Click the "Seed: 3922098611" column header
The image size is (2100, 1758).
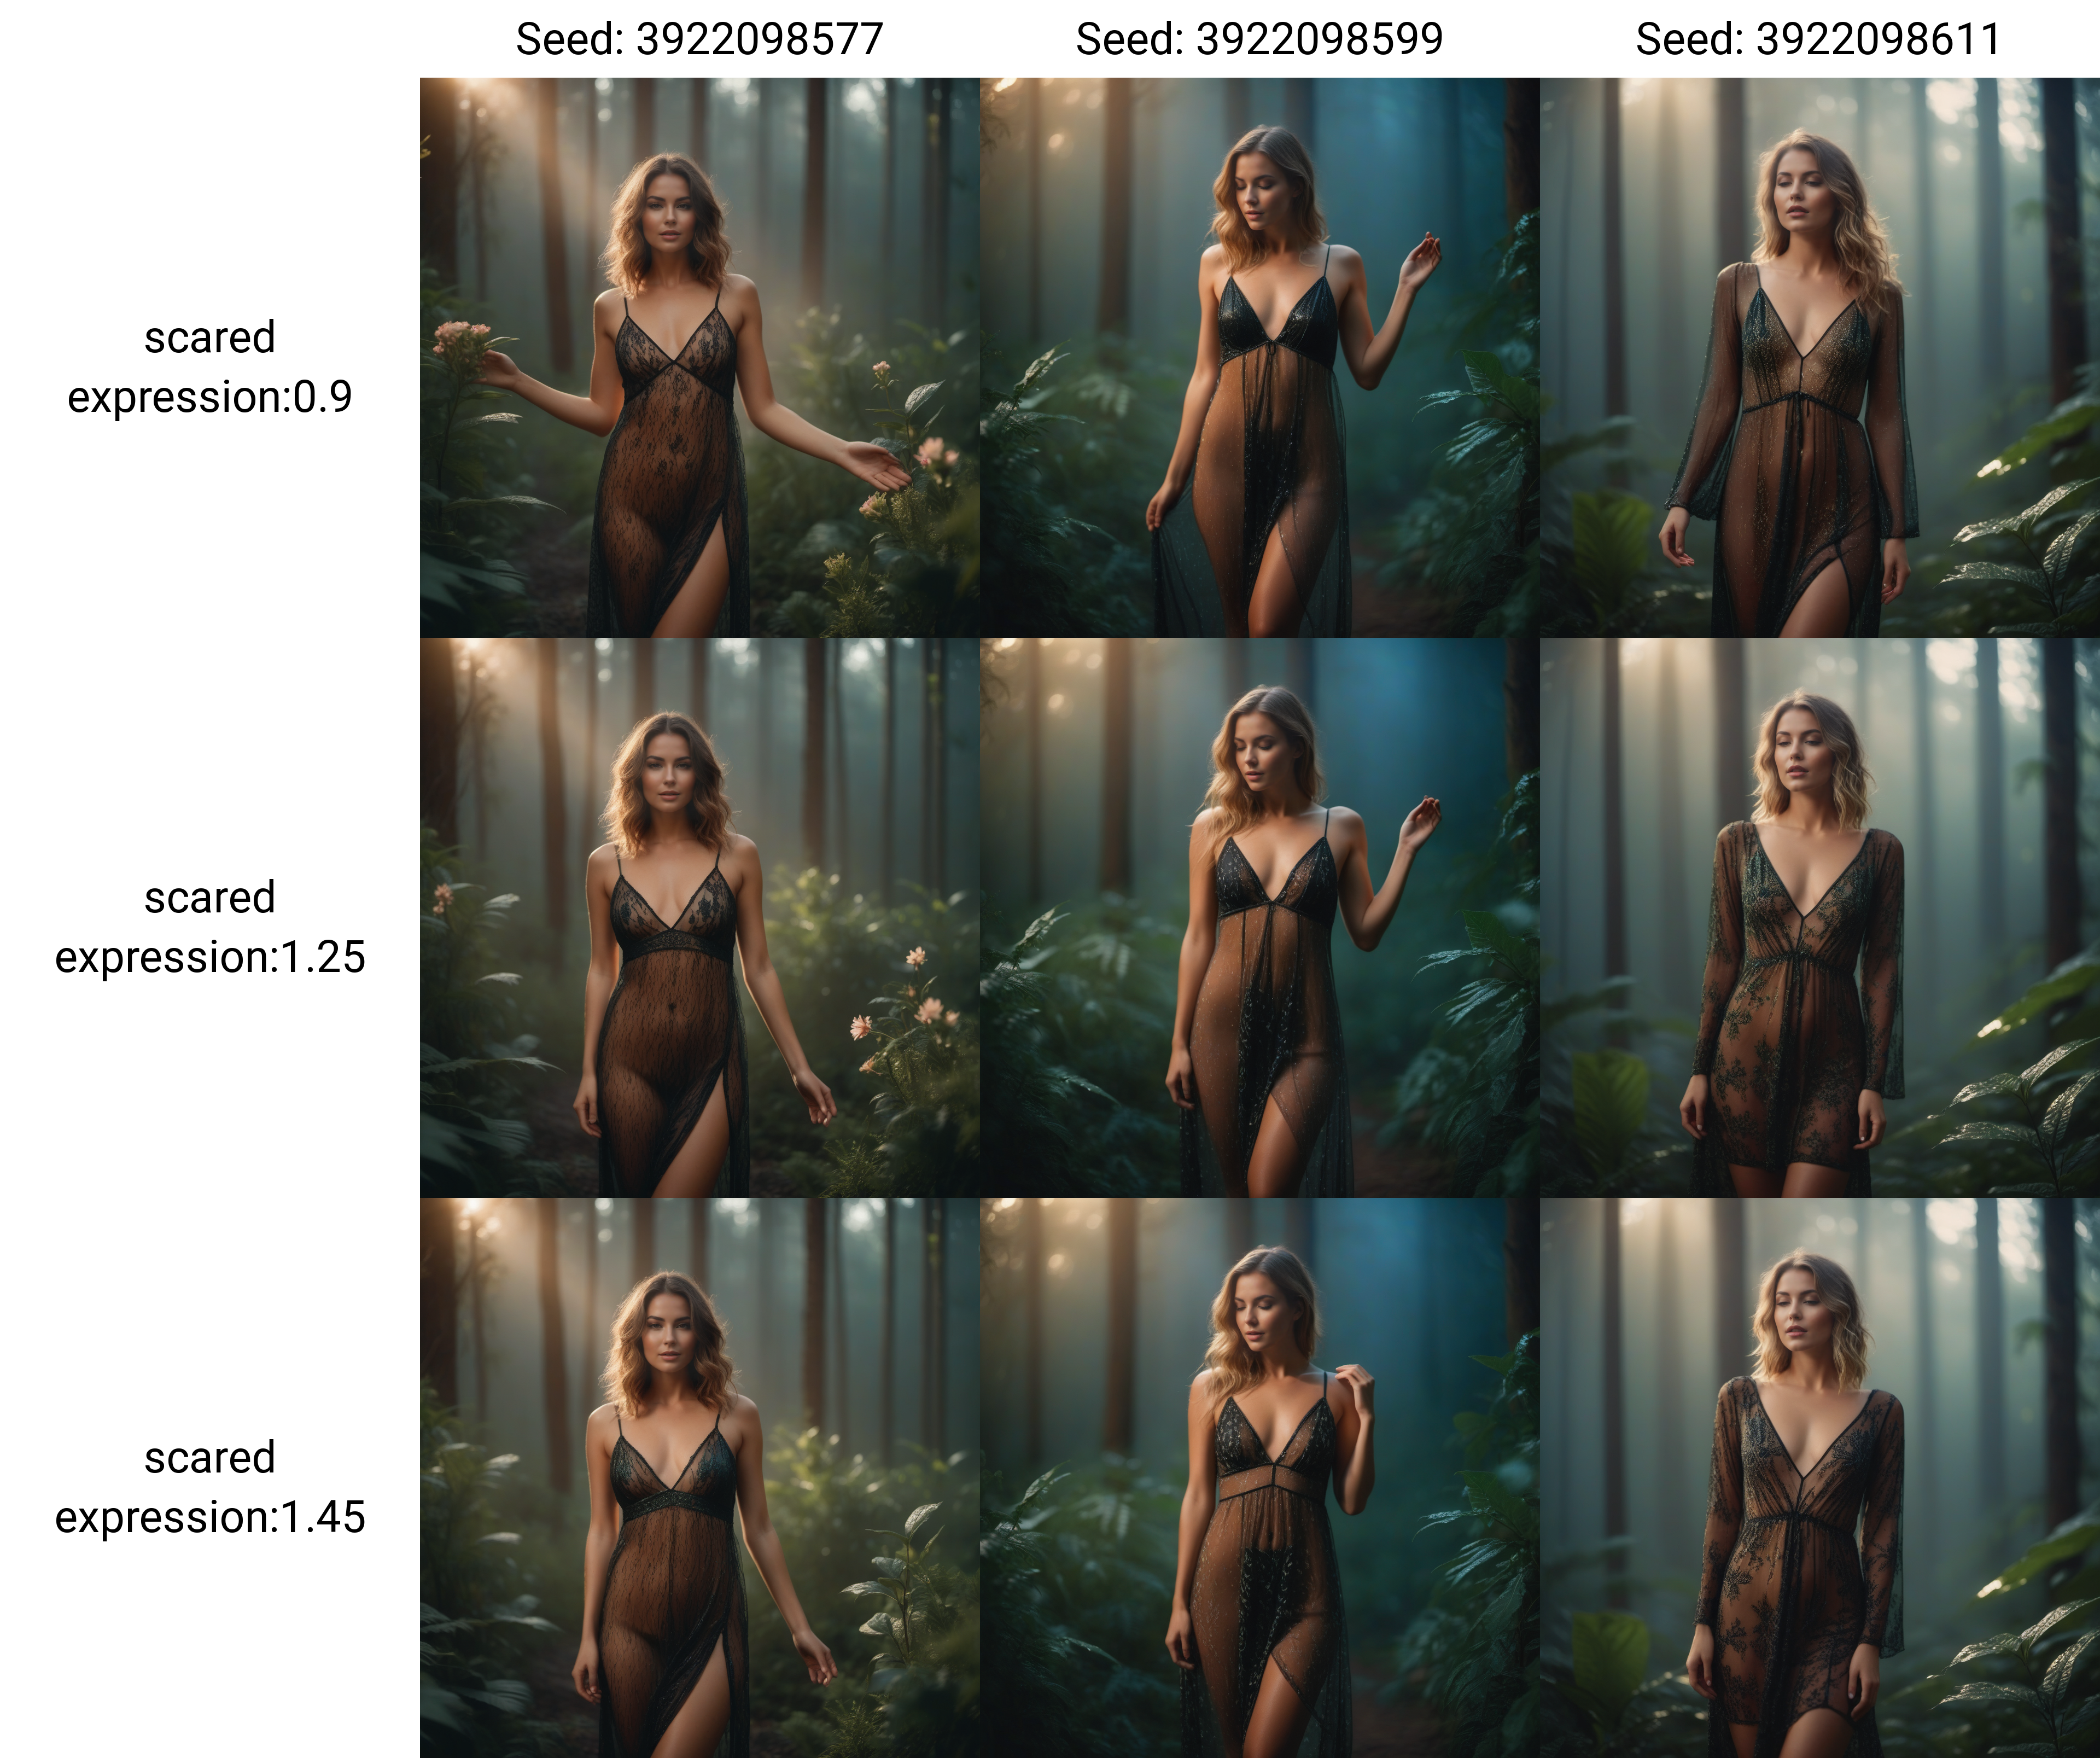[x=1819, y=40]
